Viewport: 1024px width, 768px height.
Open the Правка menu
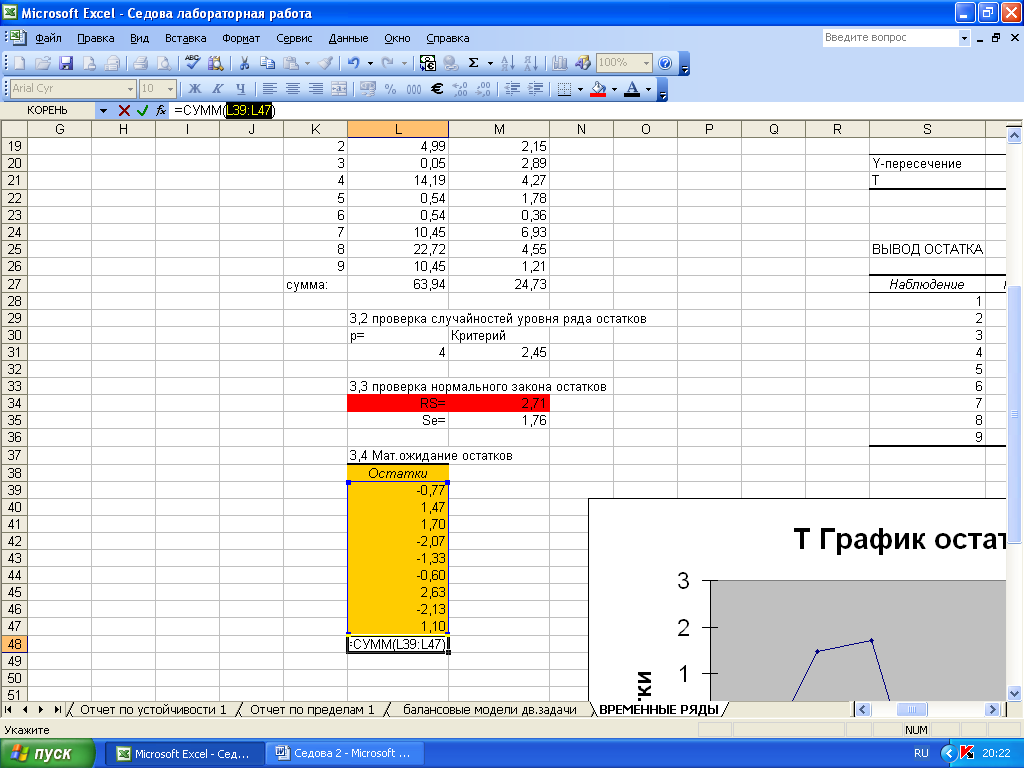95,39
